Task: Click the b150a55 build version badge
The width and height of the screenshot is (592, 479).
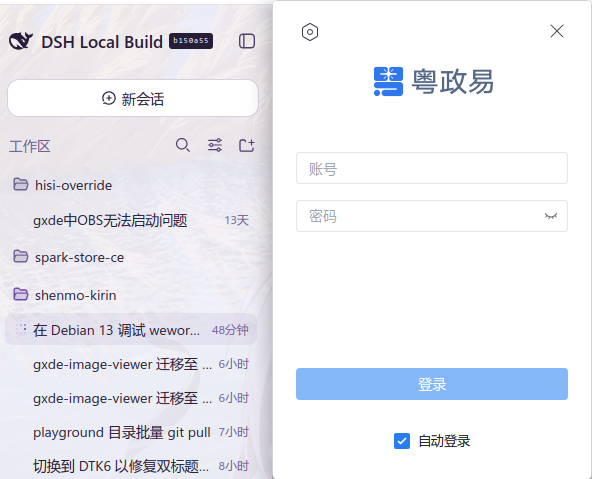Action: click(x=191, y=41)
